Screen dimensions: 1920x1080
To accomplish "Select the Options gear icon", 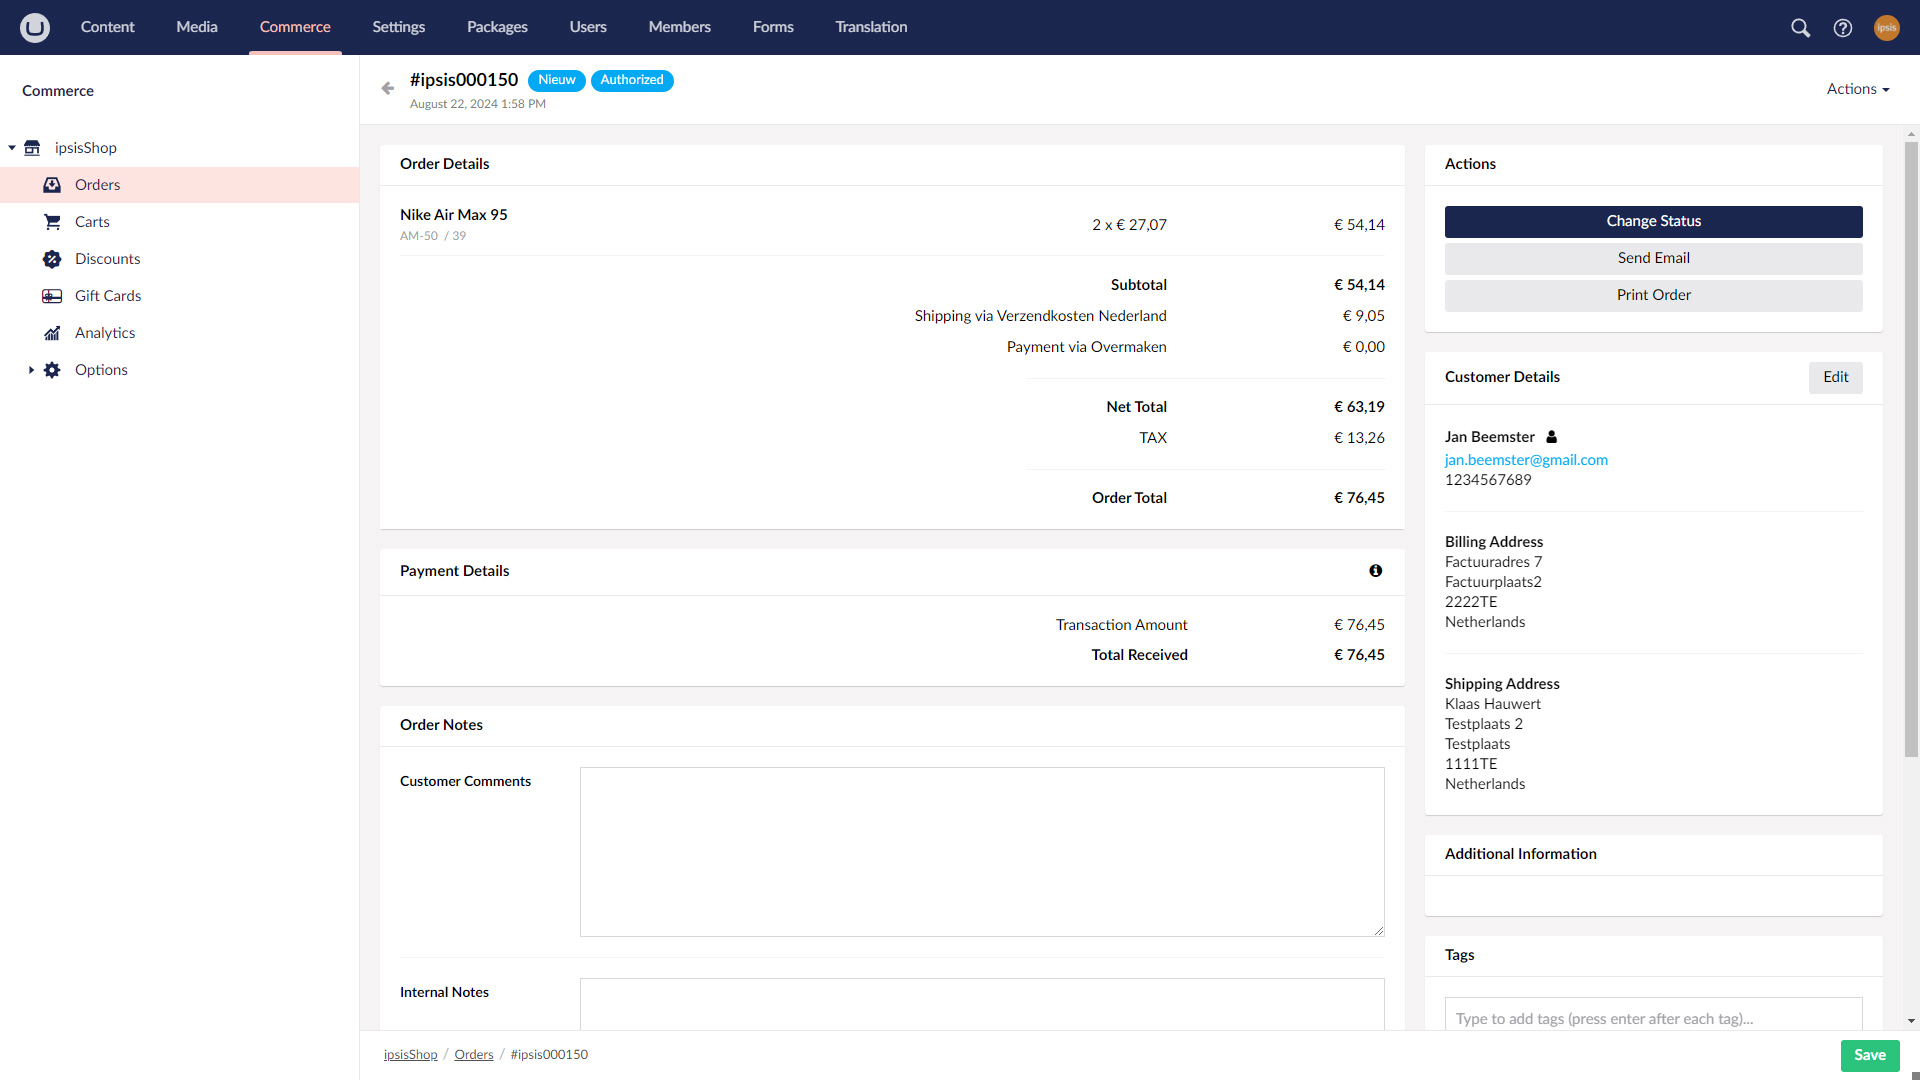I will [52, 370].
